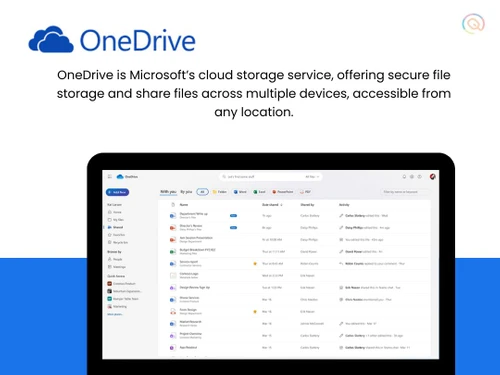The height and width of the screenshot is (375, 500).
Task: Switch to the By you tab
Action: tap(186, 192)
